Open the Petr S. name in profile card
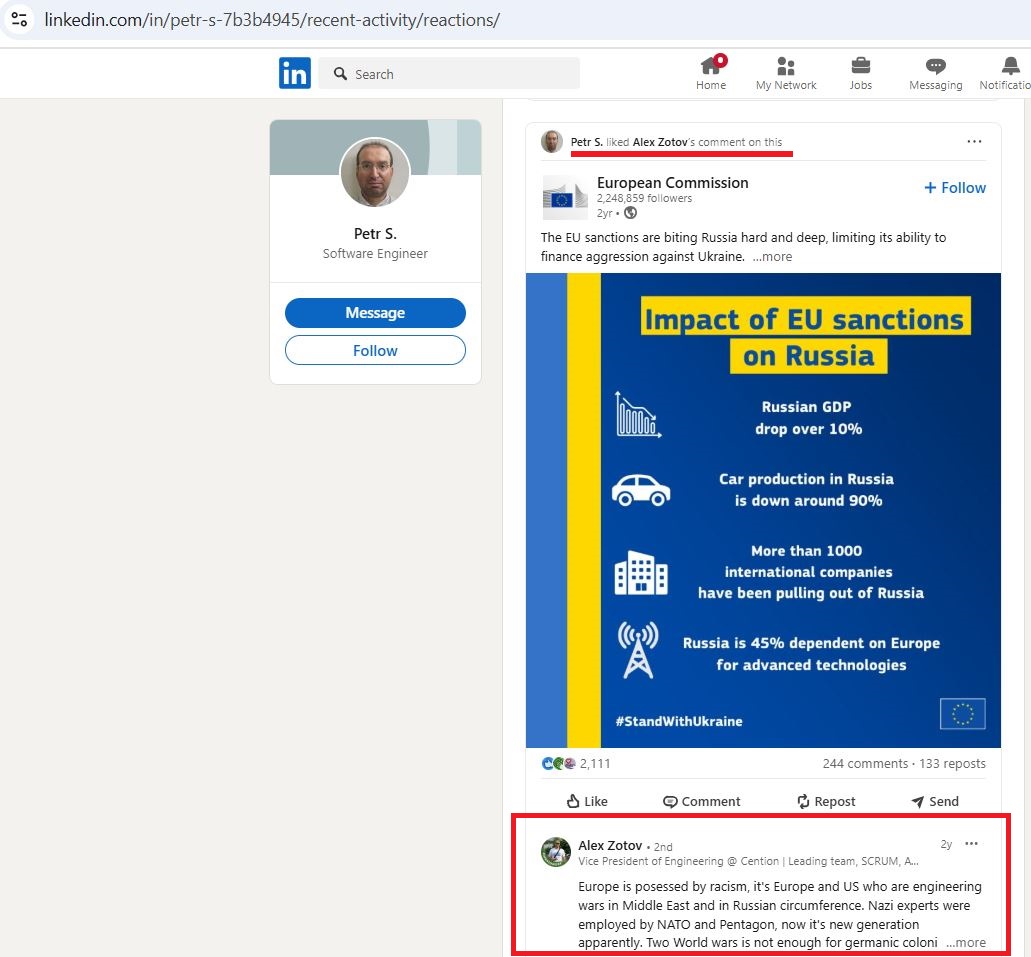The image size is (1031, 957). pos(375,233)
